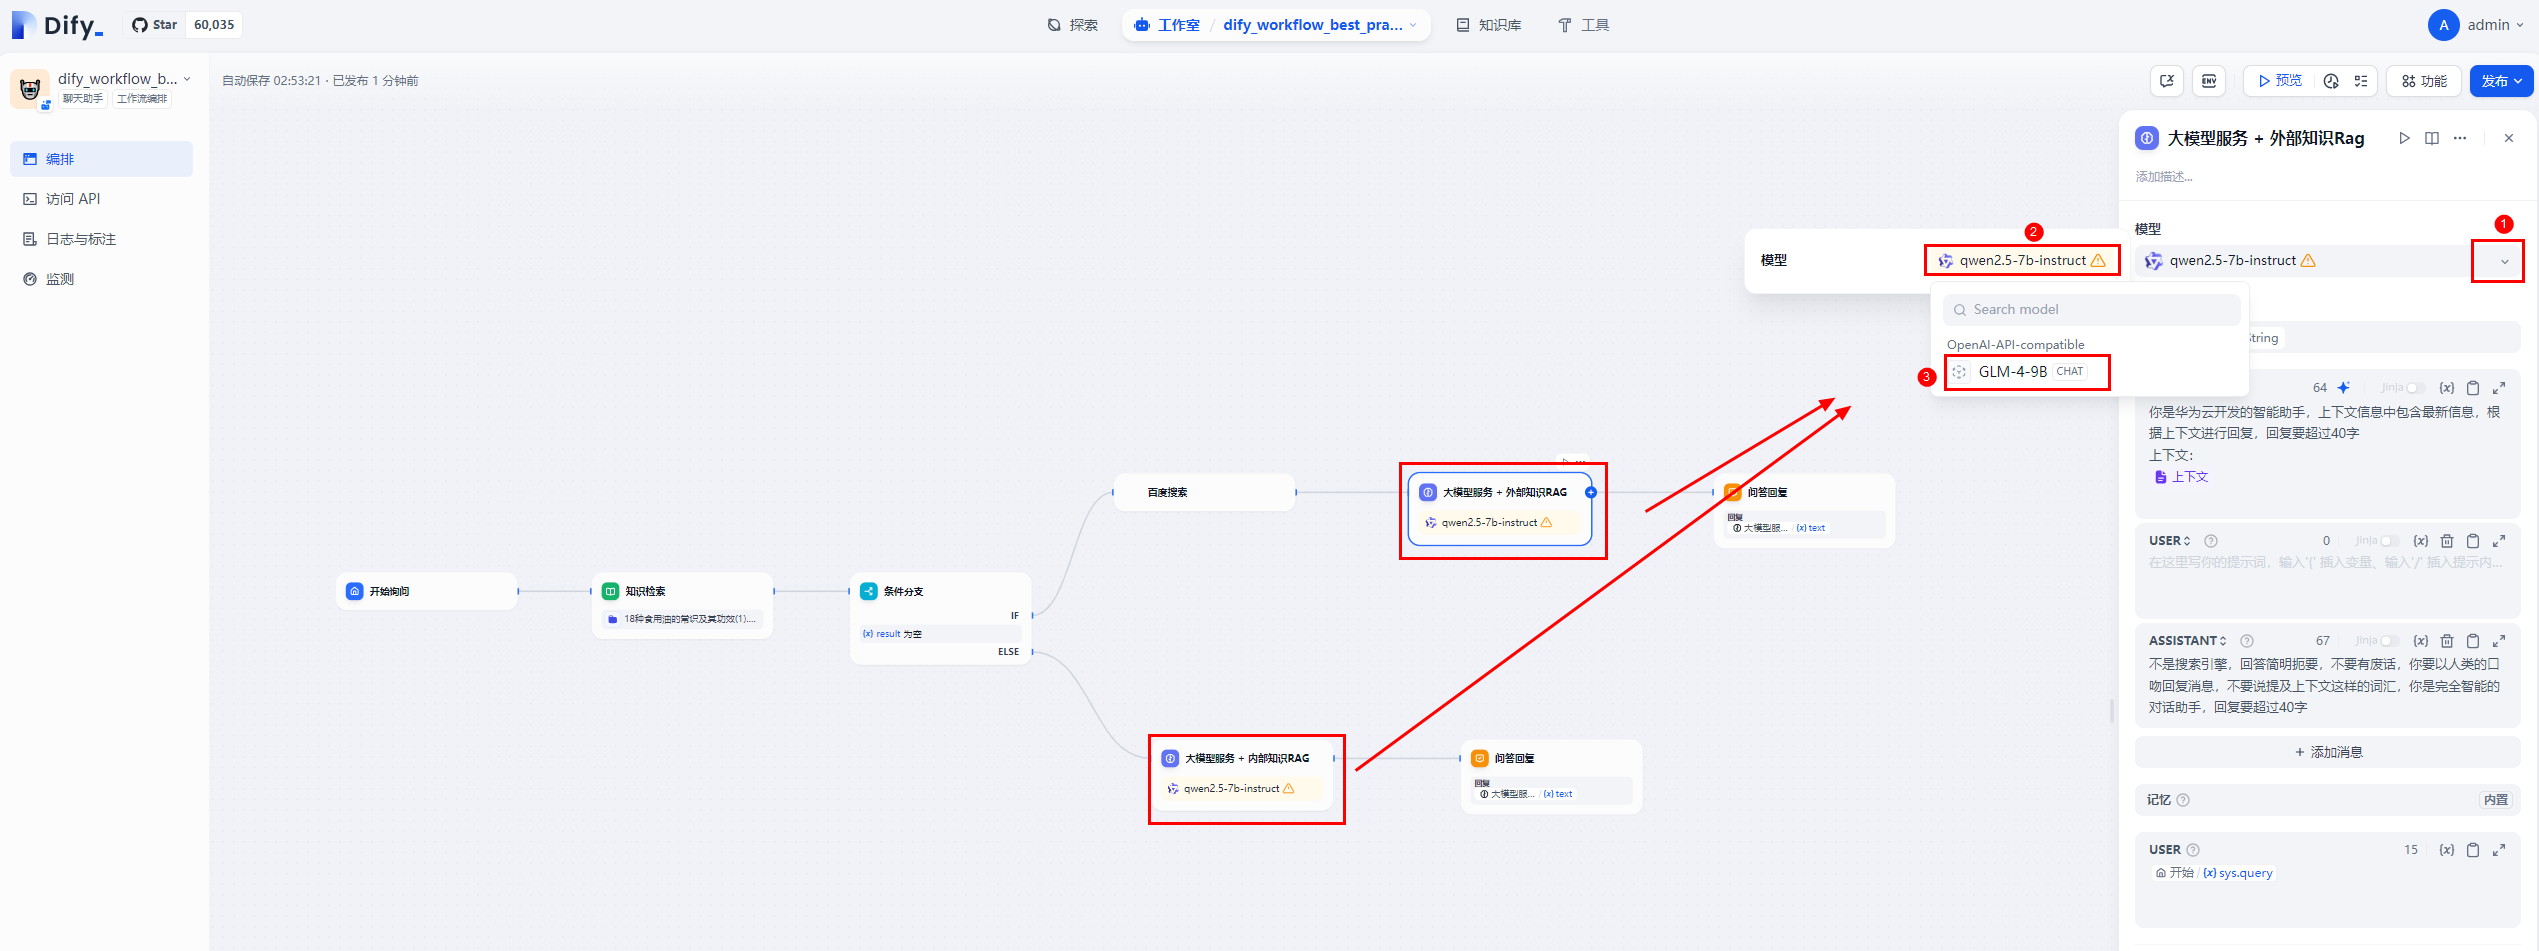
Task: Click the Search model input field
Action: pos(2091,310)
